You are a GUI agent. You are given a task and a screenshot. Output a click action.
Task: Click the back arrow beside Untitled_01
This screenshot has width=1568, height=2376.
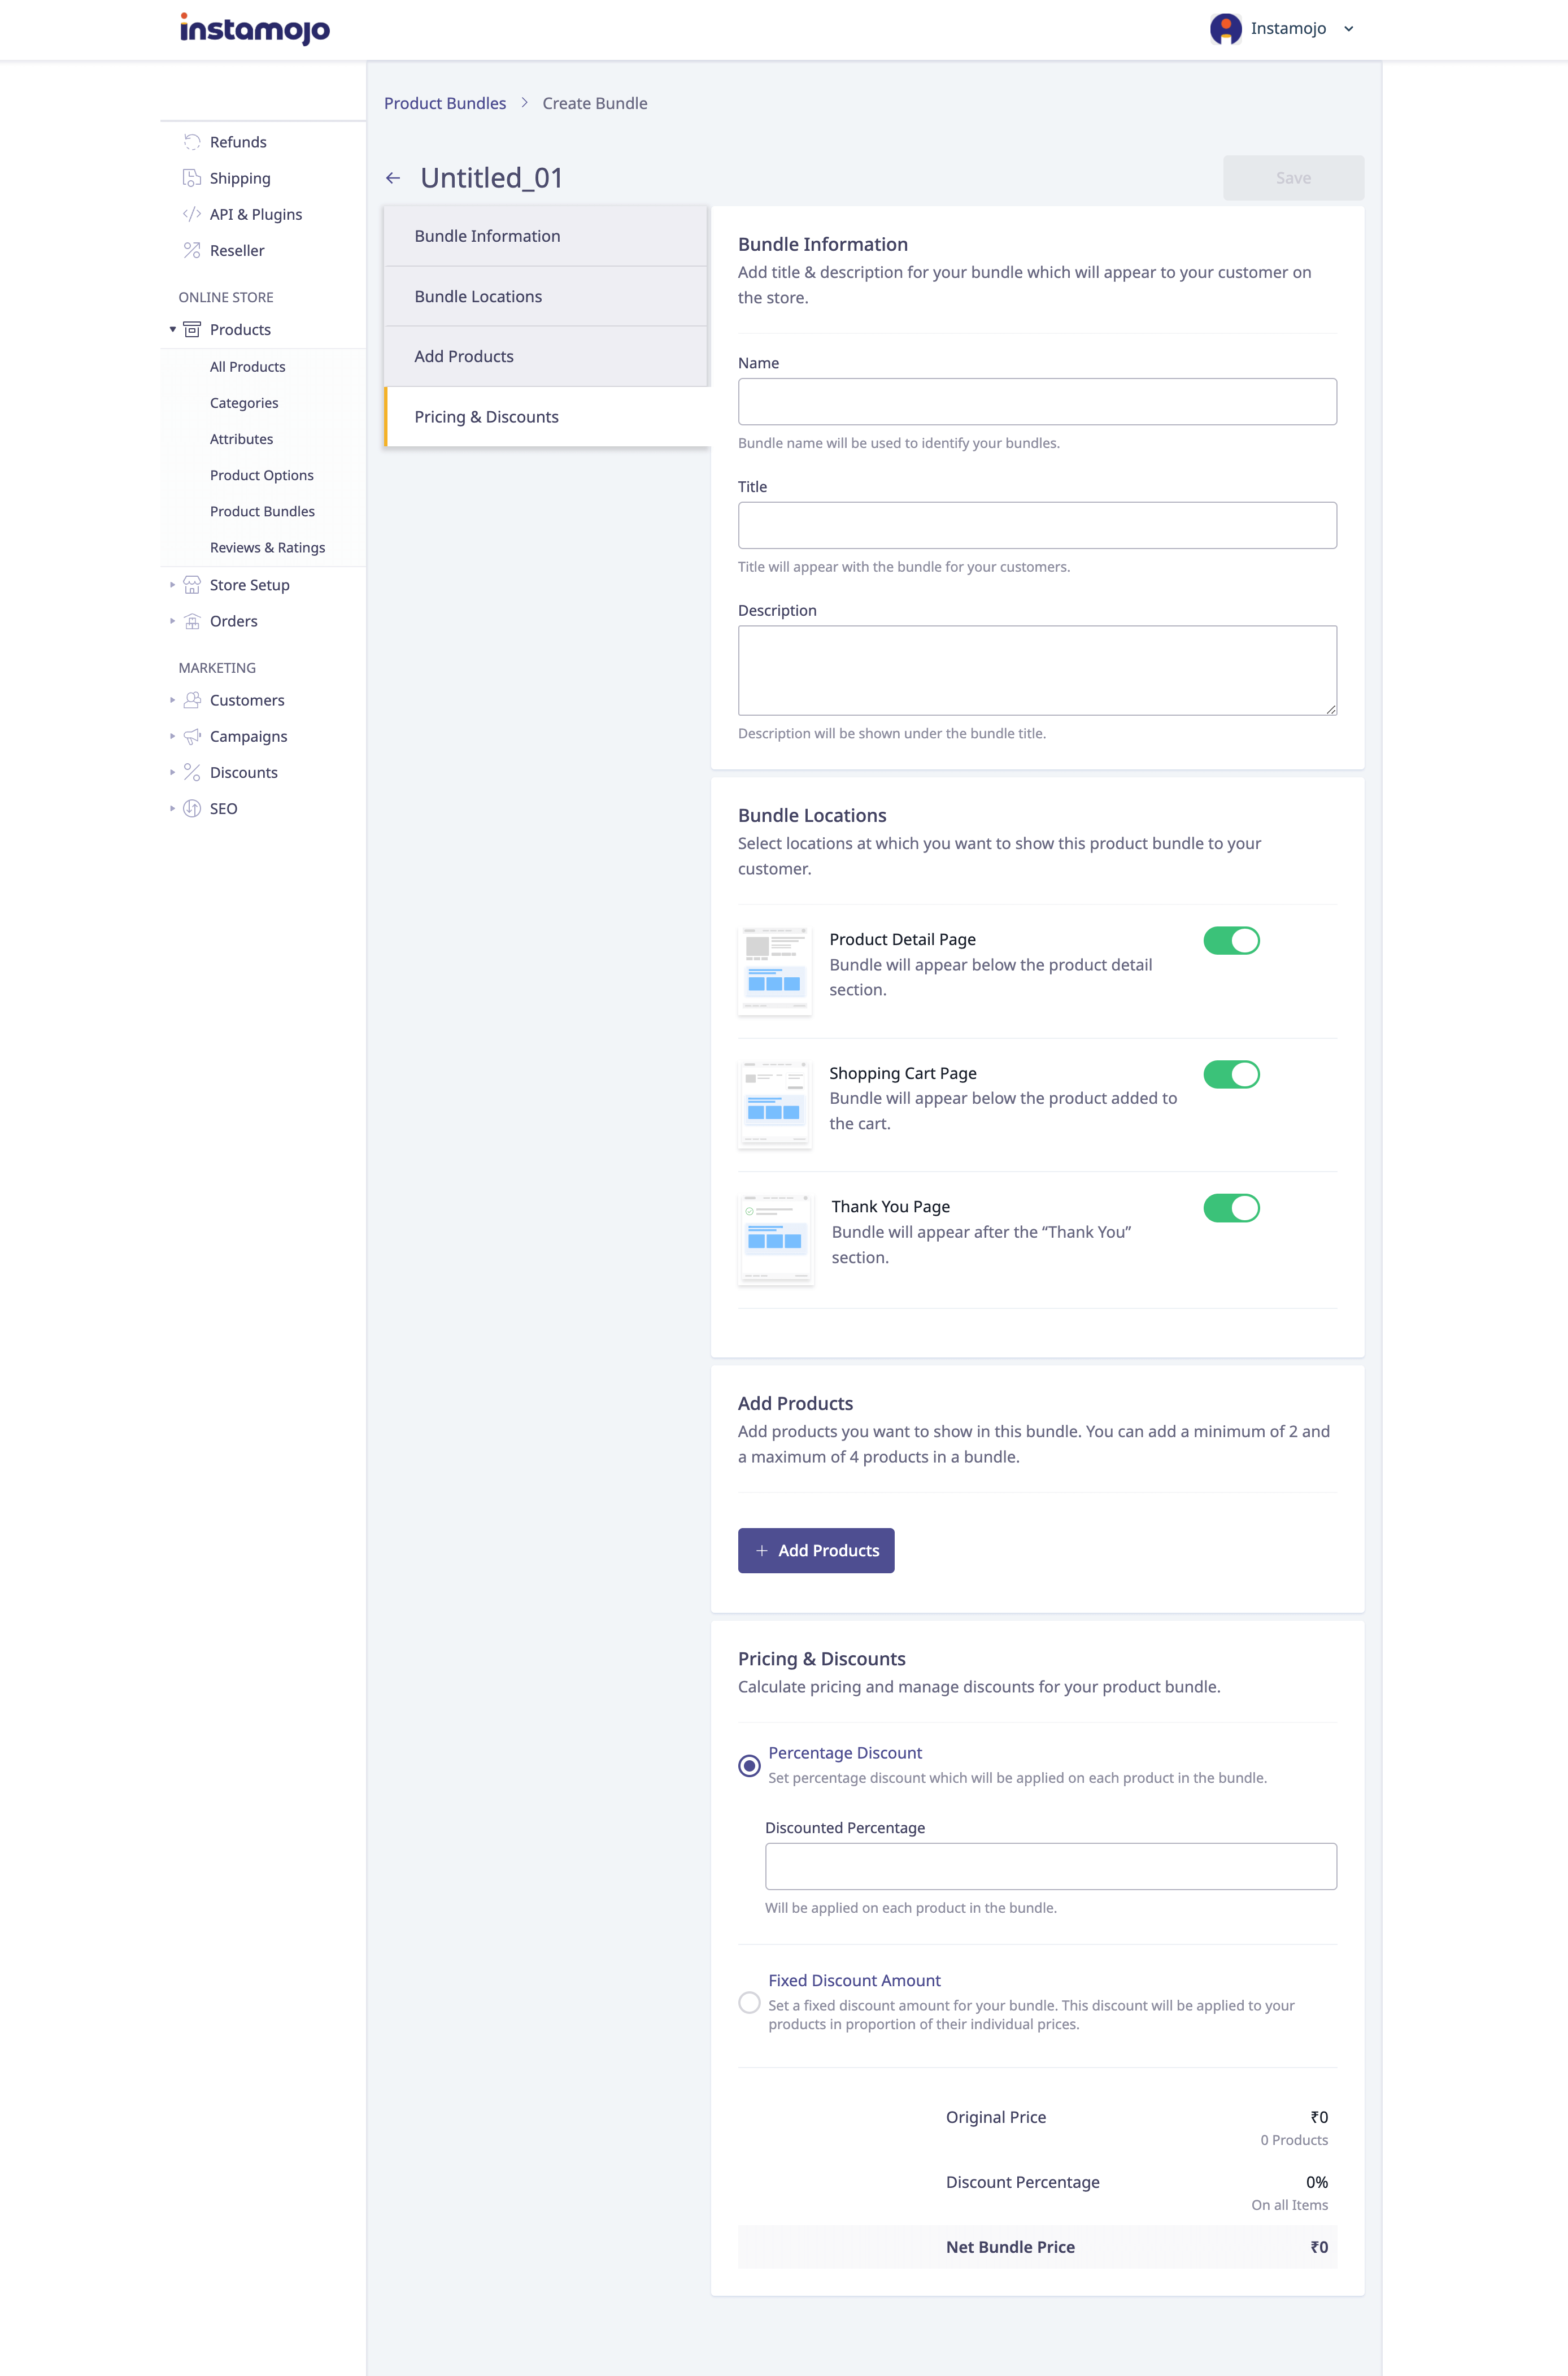(393, 178)
